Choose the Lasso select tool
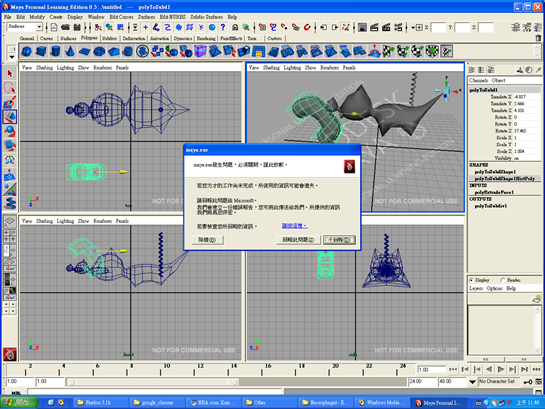This screenshot has height=409, width=545. tap(10, 88)
